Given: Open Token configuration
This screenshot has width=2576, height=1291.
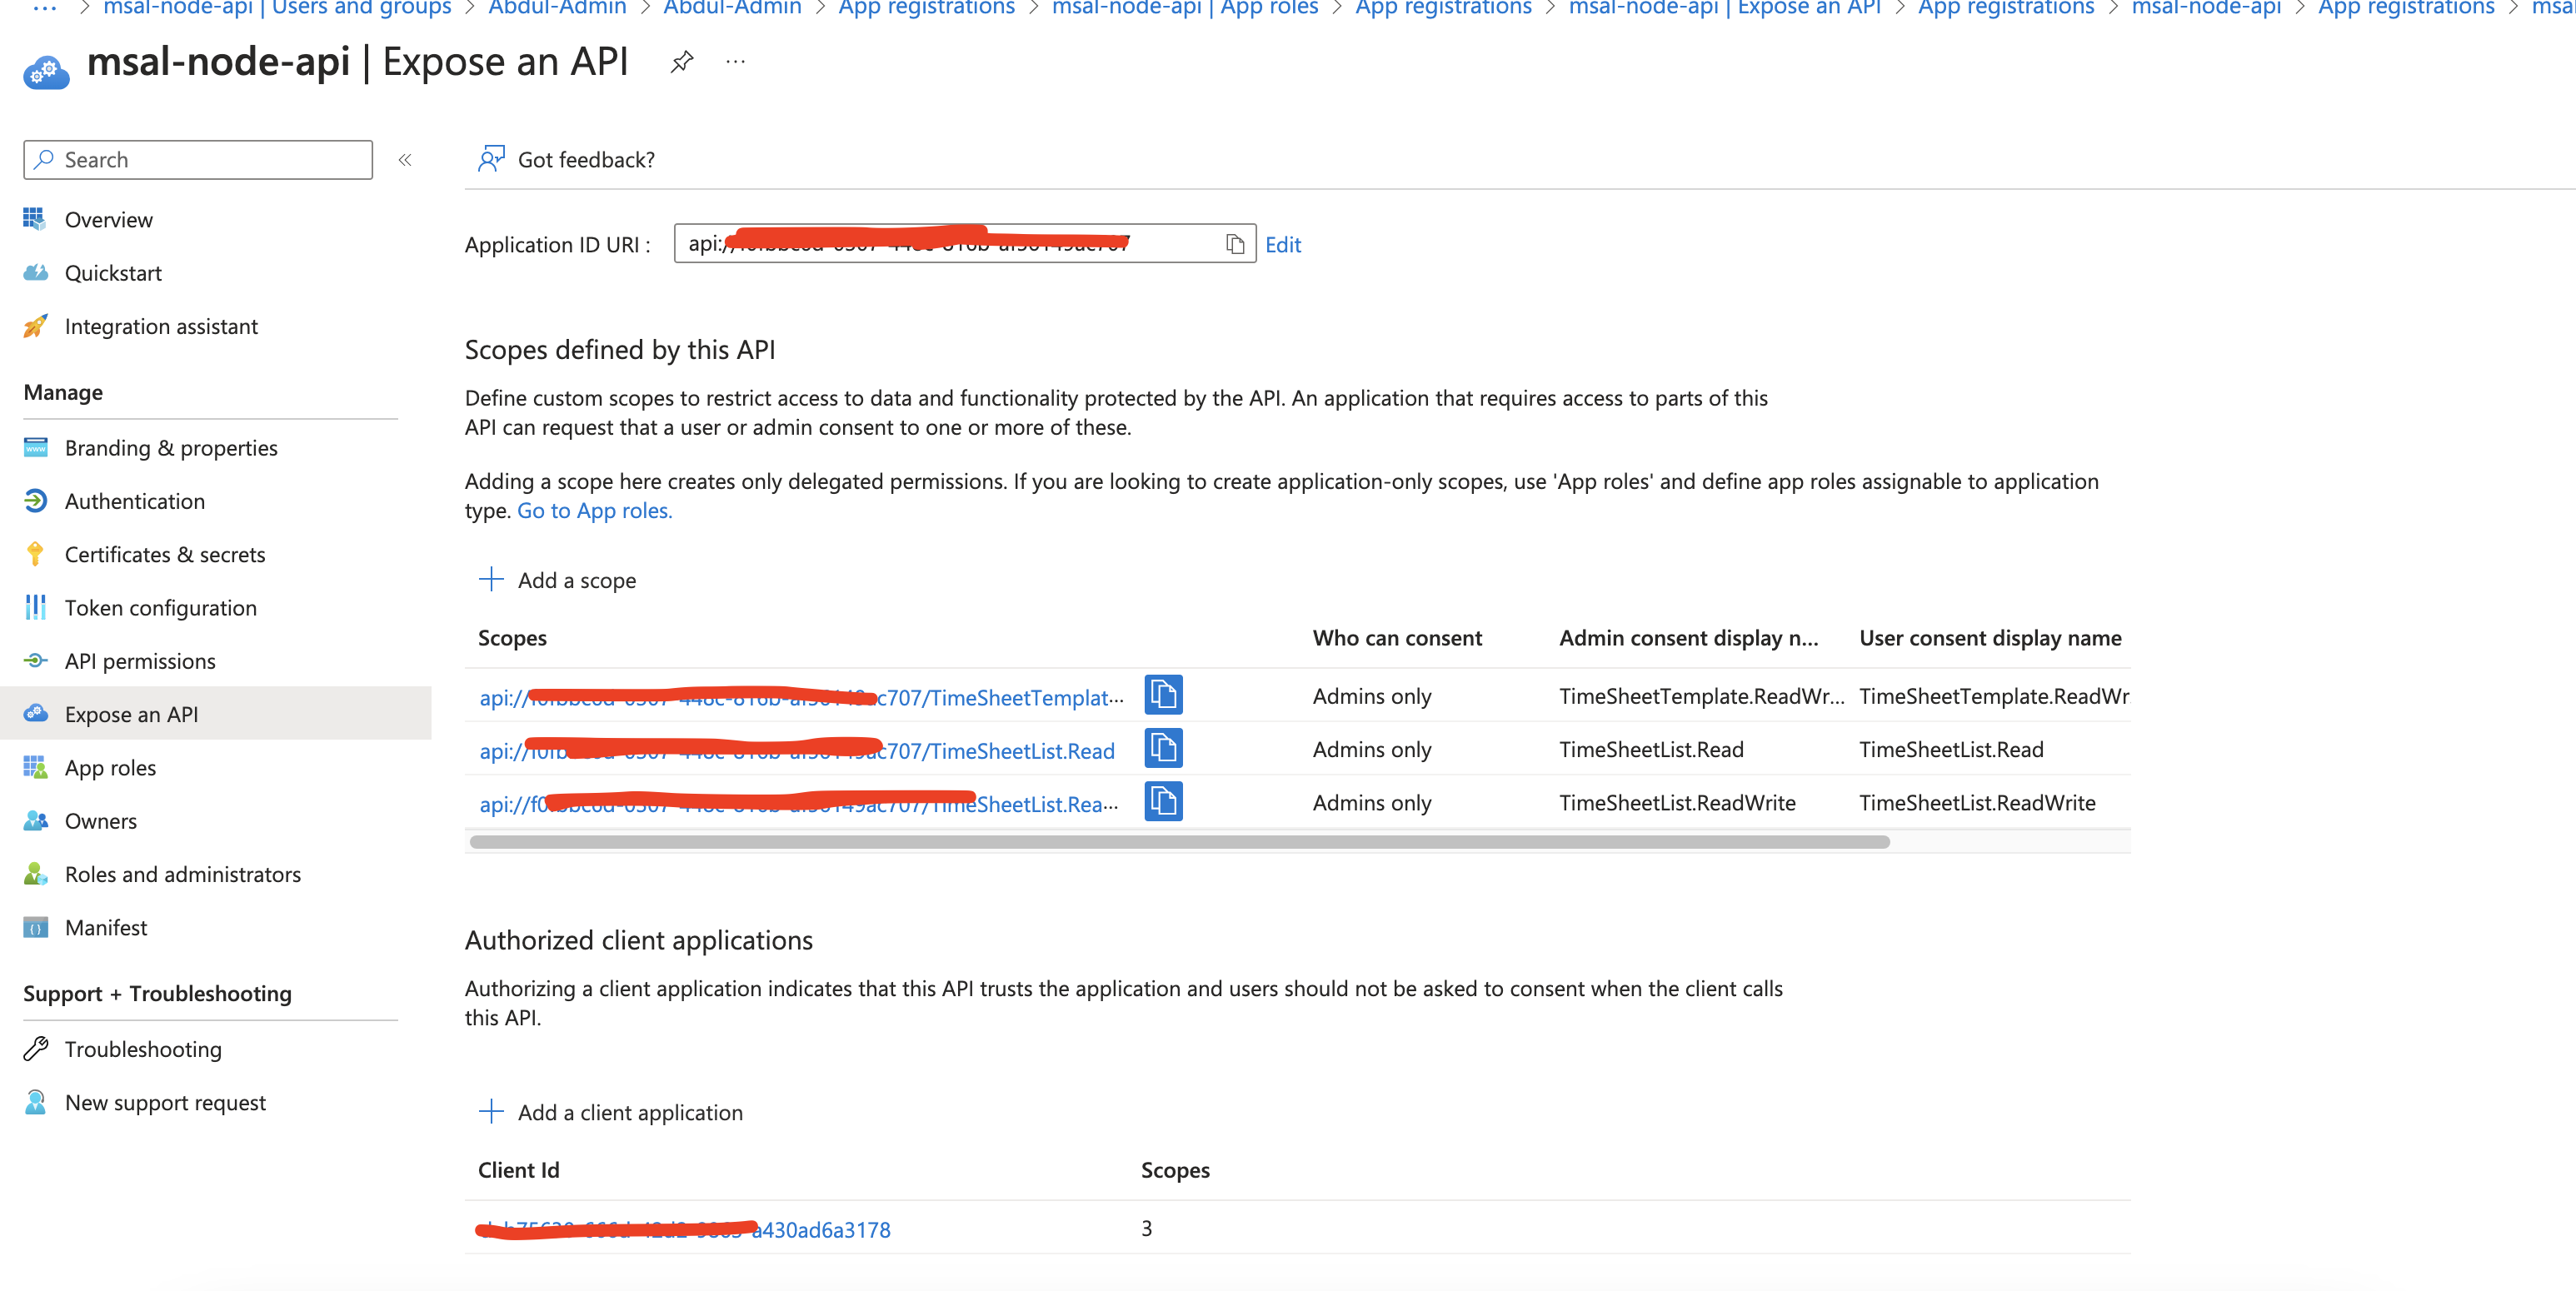Looking at the screenshot, I should (160, 608).
